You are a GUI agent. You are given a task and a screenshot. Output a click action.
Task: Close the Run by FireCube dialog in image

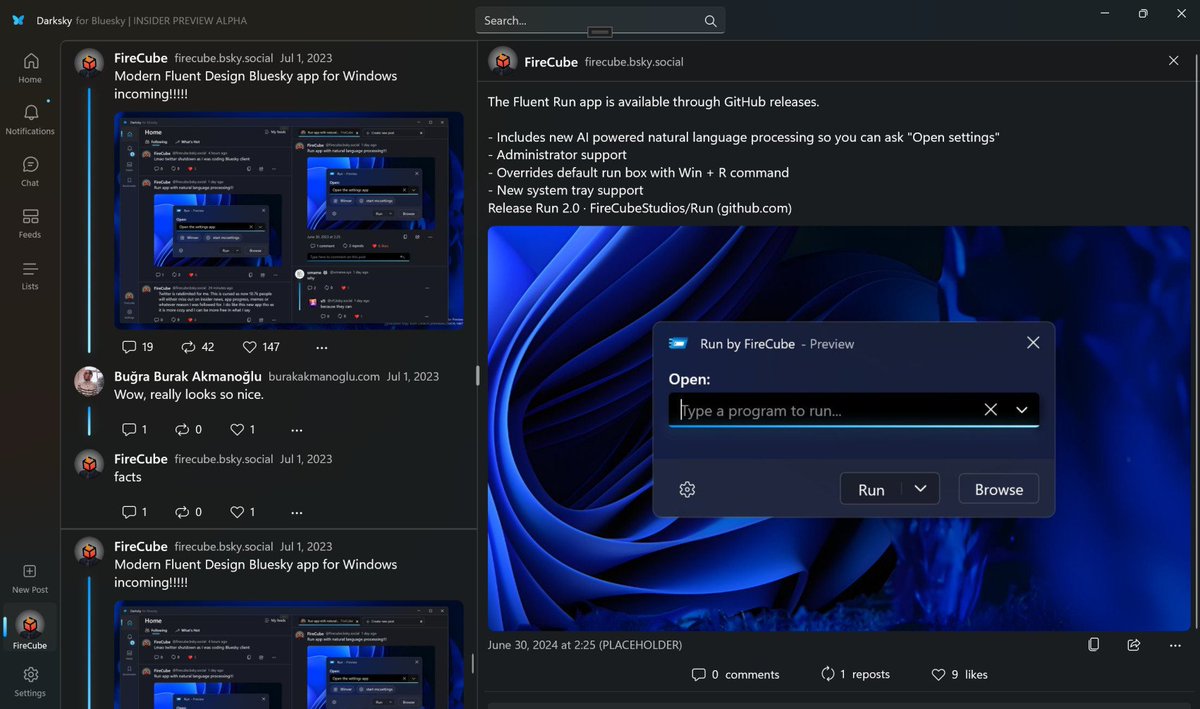[x=1033, y=343]
